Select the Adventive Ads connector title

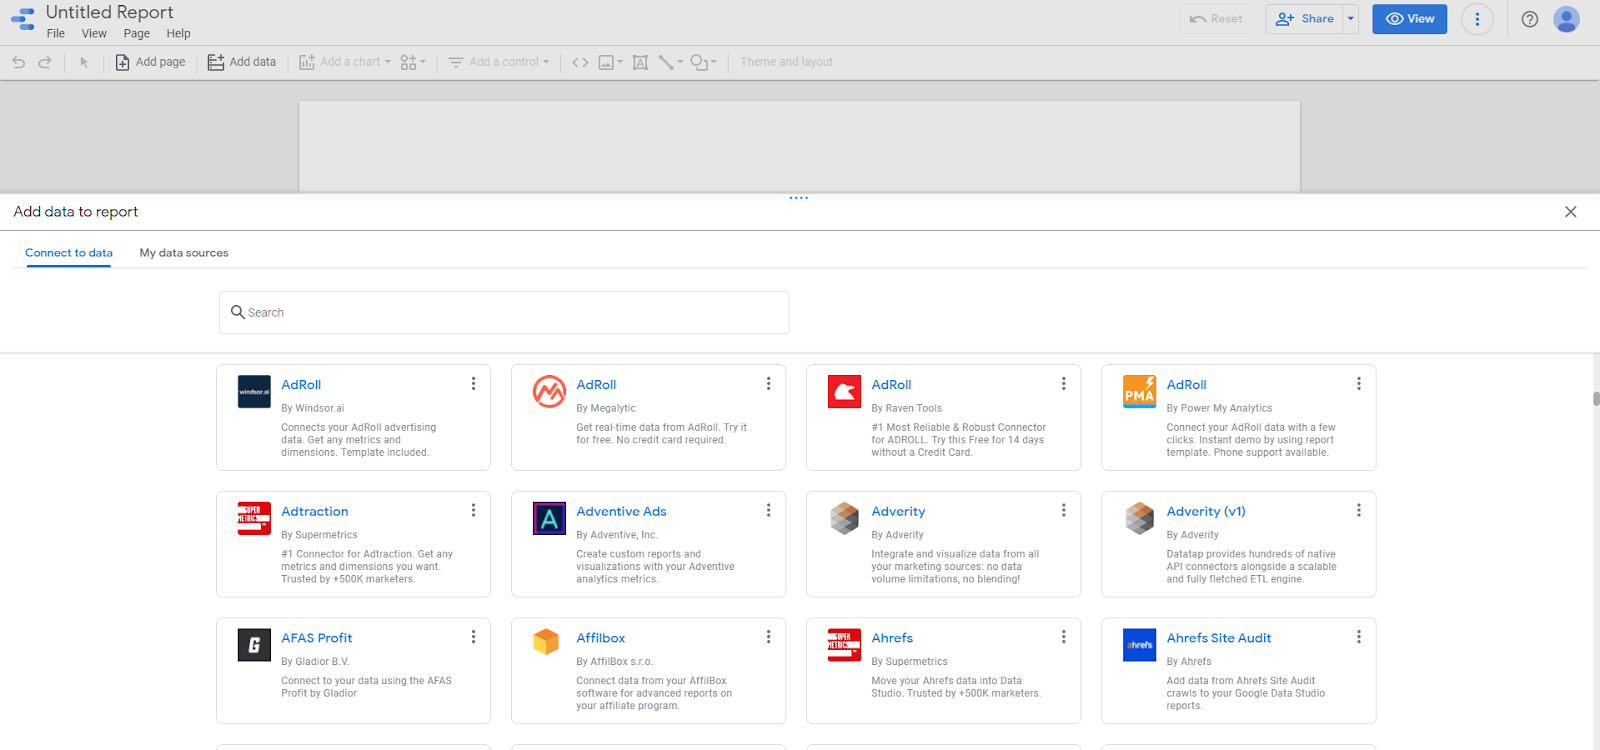click(x=621, y=512)
